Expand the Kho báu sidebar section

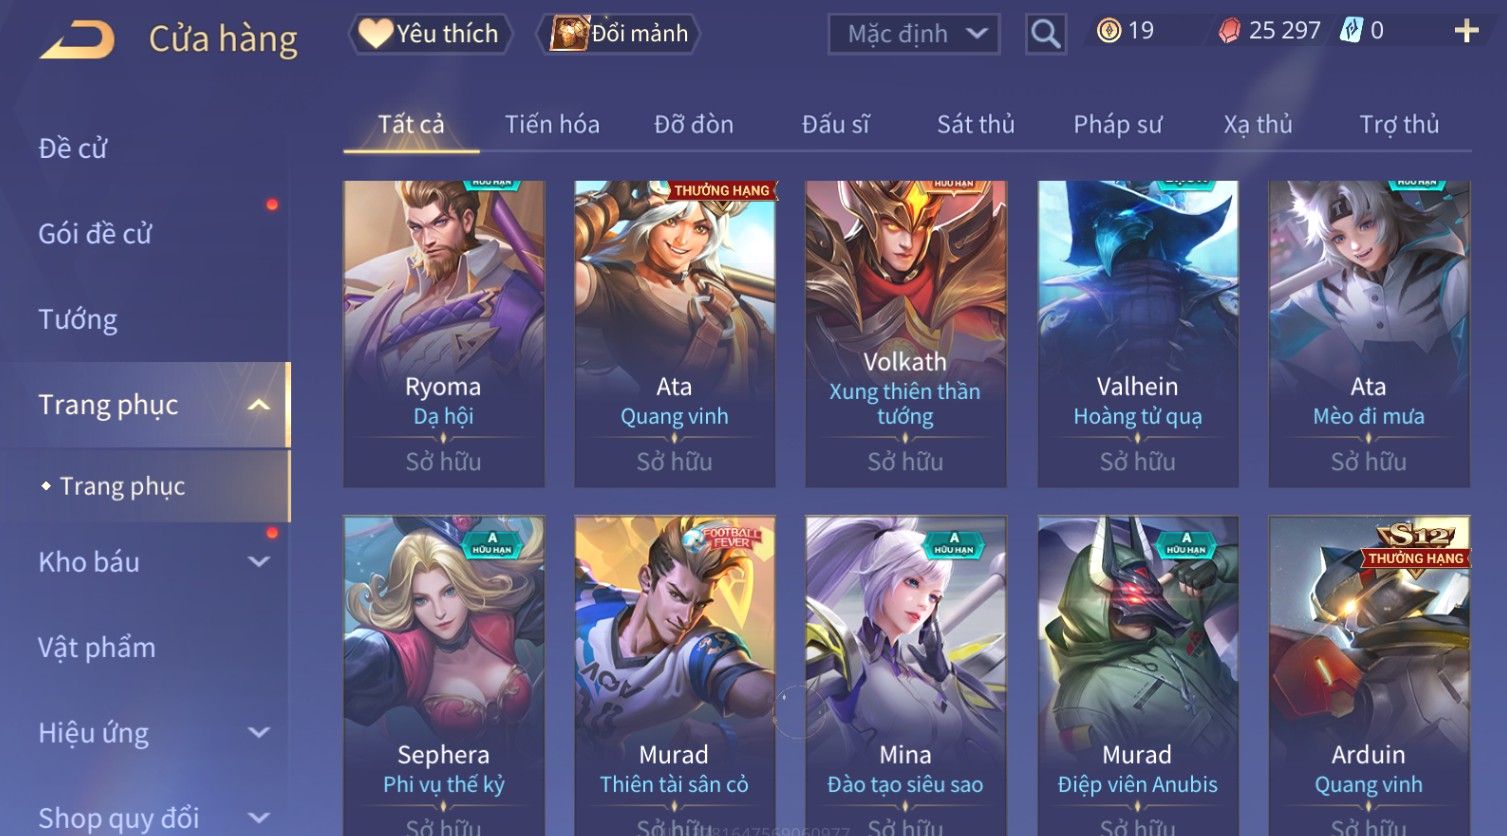pyautogui.click(x=259, y=562)
